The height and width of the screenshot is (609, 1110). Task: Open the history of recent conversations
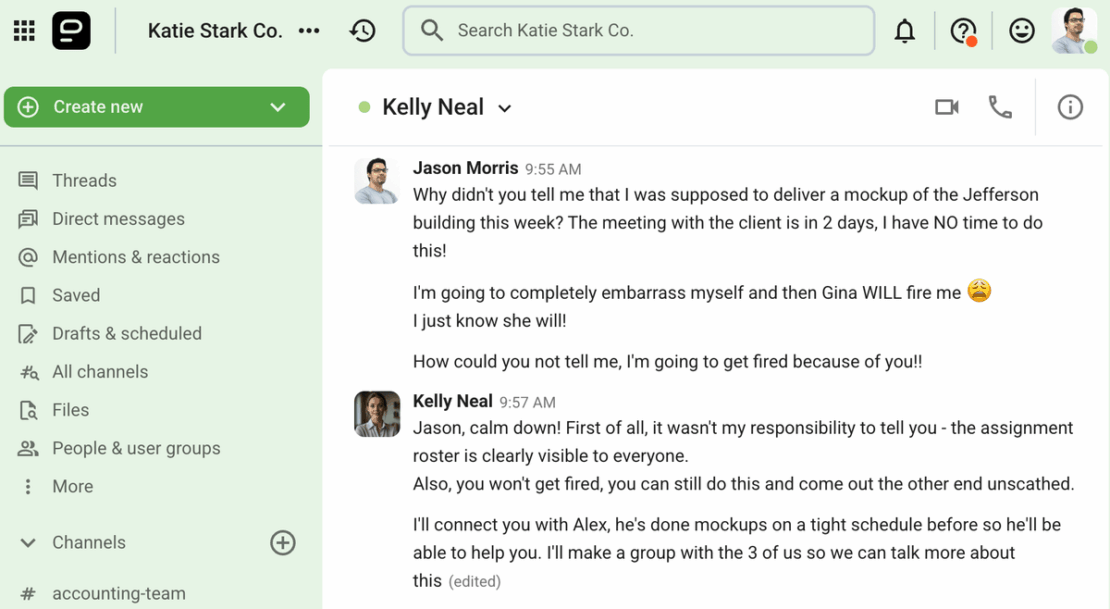pyautogui.click(x=362, y=30)
